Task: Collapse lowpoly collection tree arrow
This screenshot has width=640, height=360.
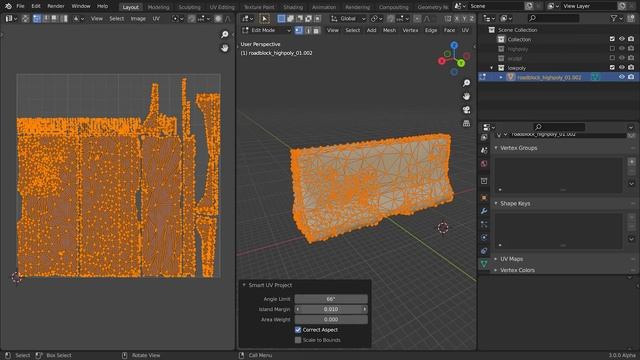Action: (x=492, y=68)
